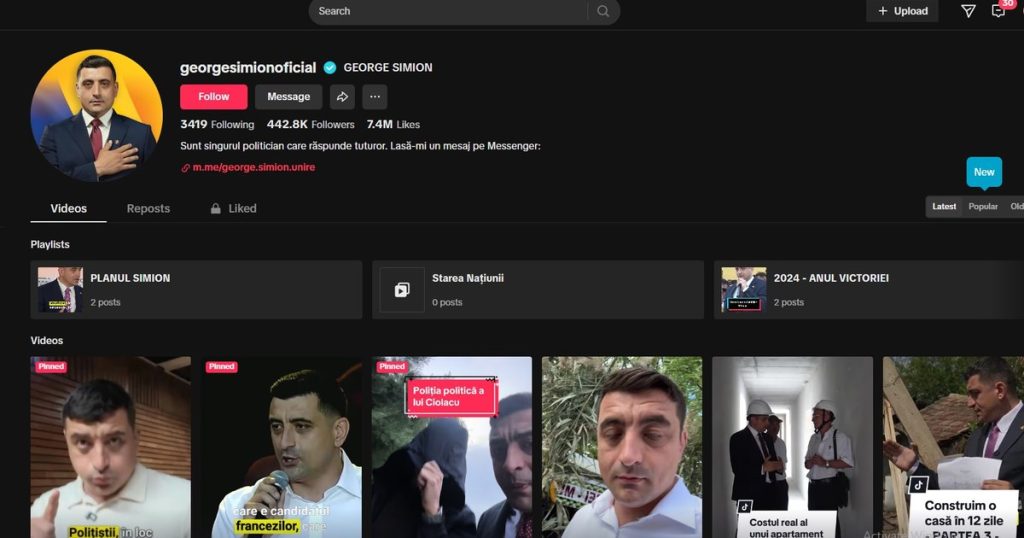Open video Poliția politică a lui Ciolacu
Image resolution: width=1024 pixels, height=538 pixels.
coord(452,447)
